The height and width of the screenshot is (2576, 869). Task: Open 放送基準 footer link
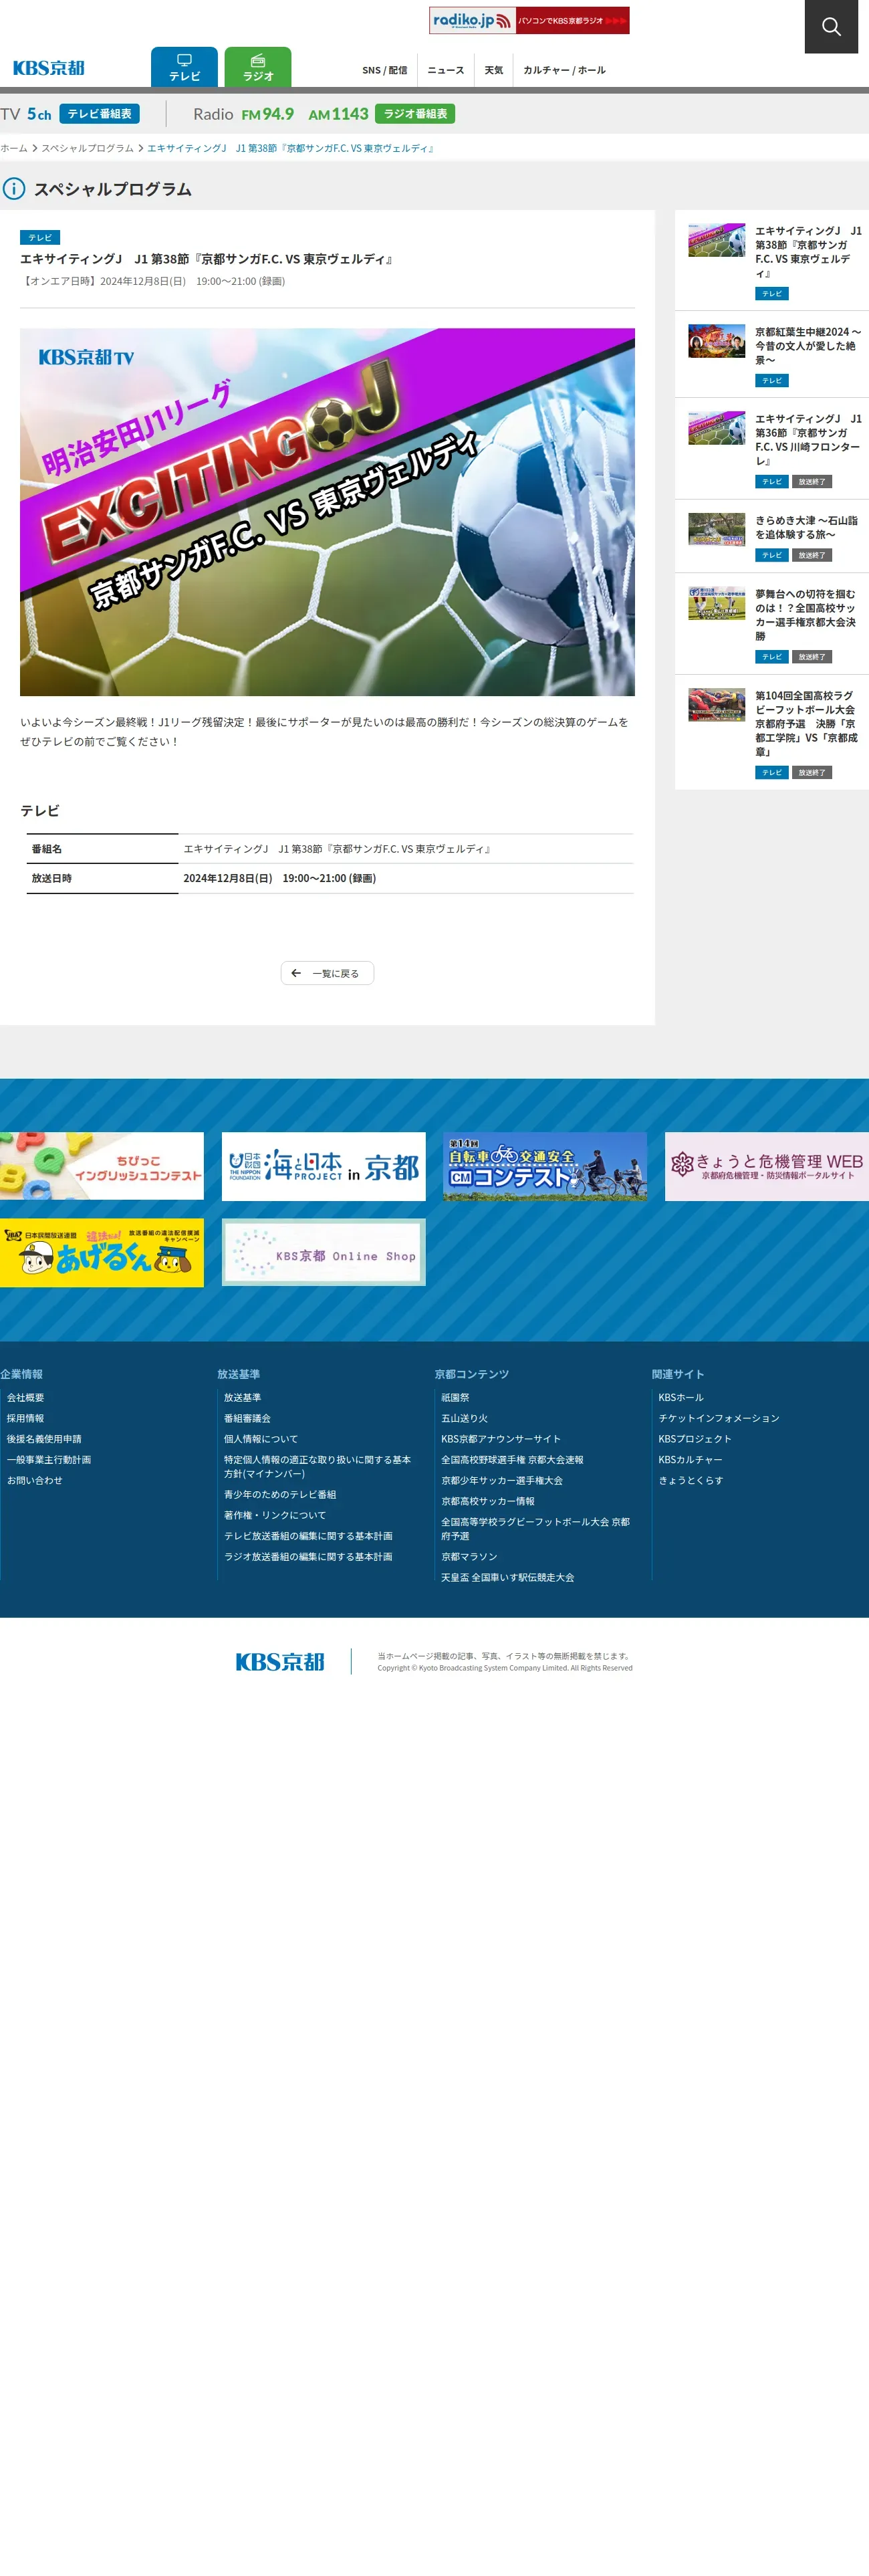[242, 1397]
